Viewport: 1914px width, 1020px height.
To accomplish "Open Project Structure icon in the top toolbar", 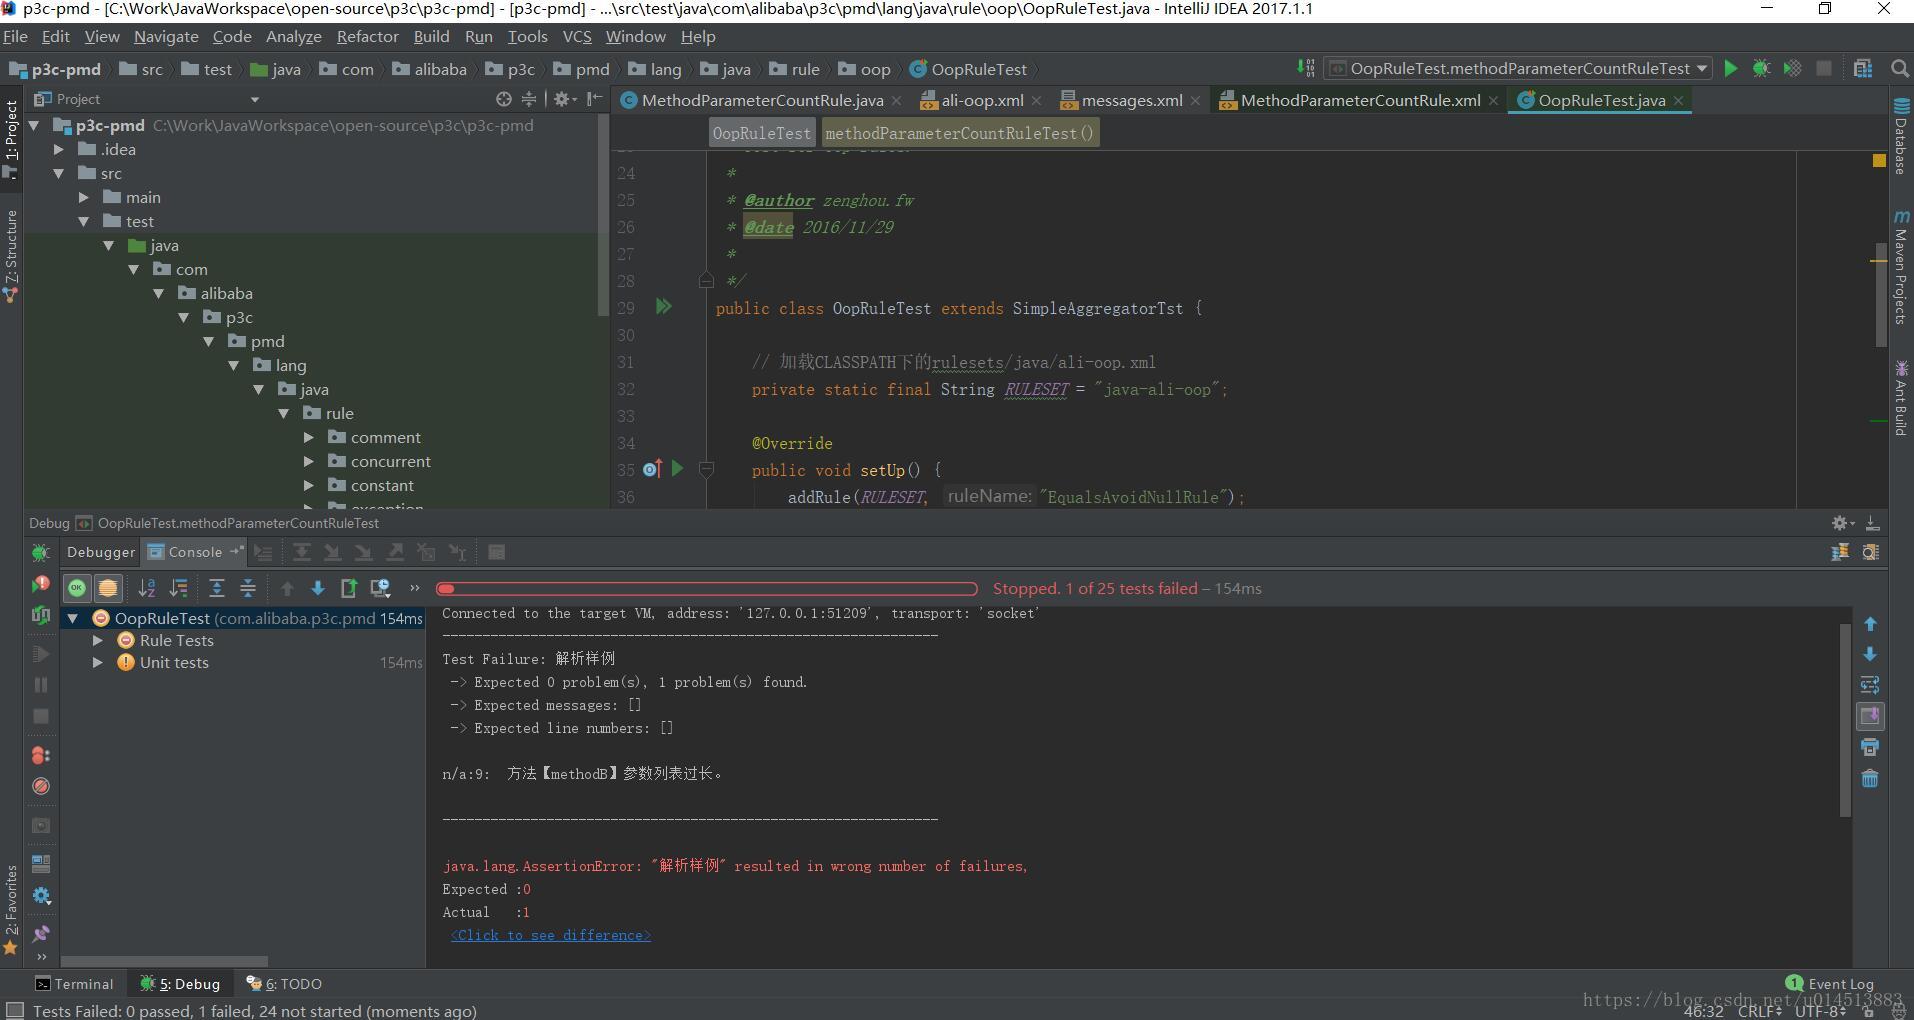I will 1863,68.
